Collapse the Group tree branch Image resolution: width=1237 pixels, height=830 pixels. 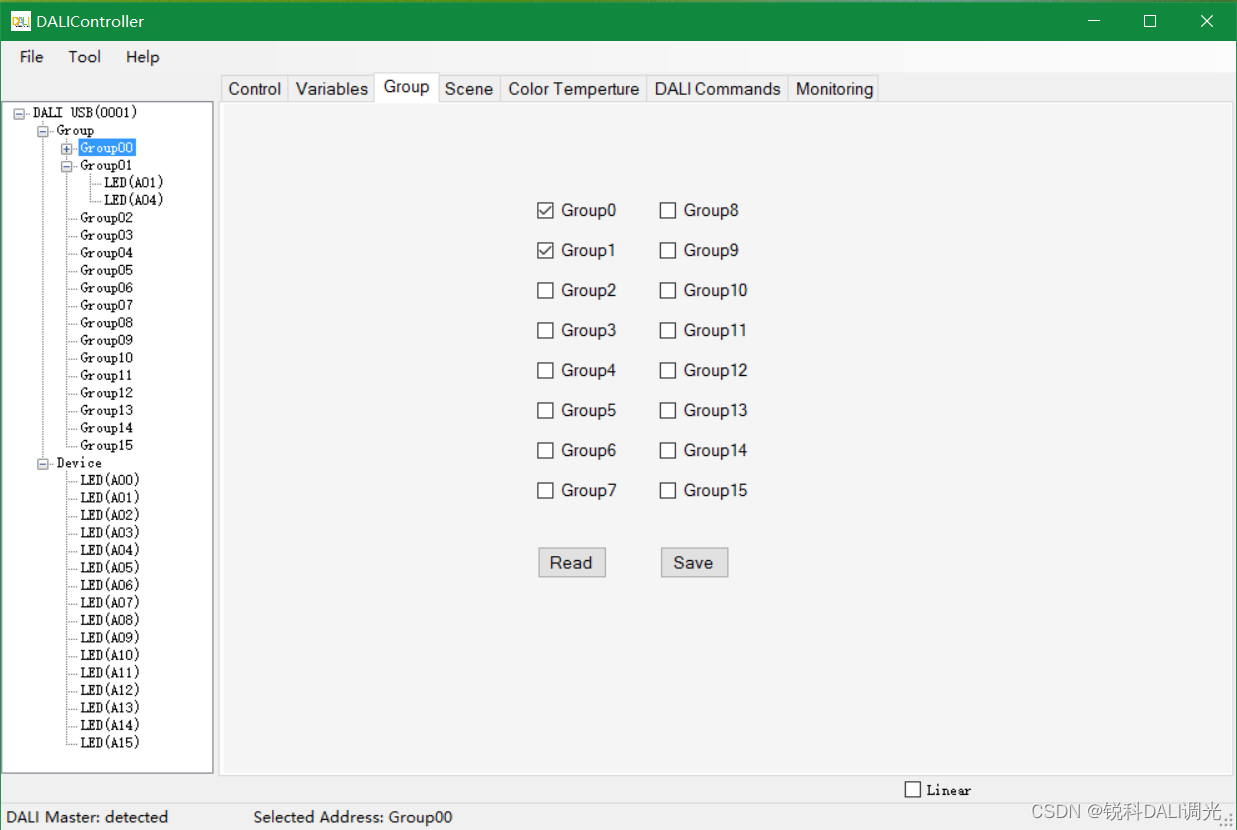[43, 131]
